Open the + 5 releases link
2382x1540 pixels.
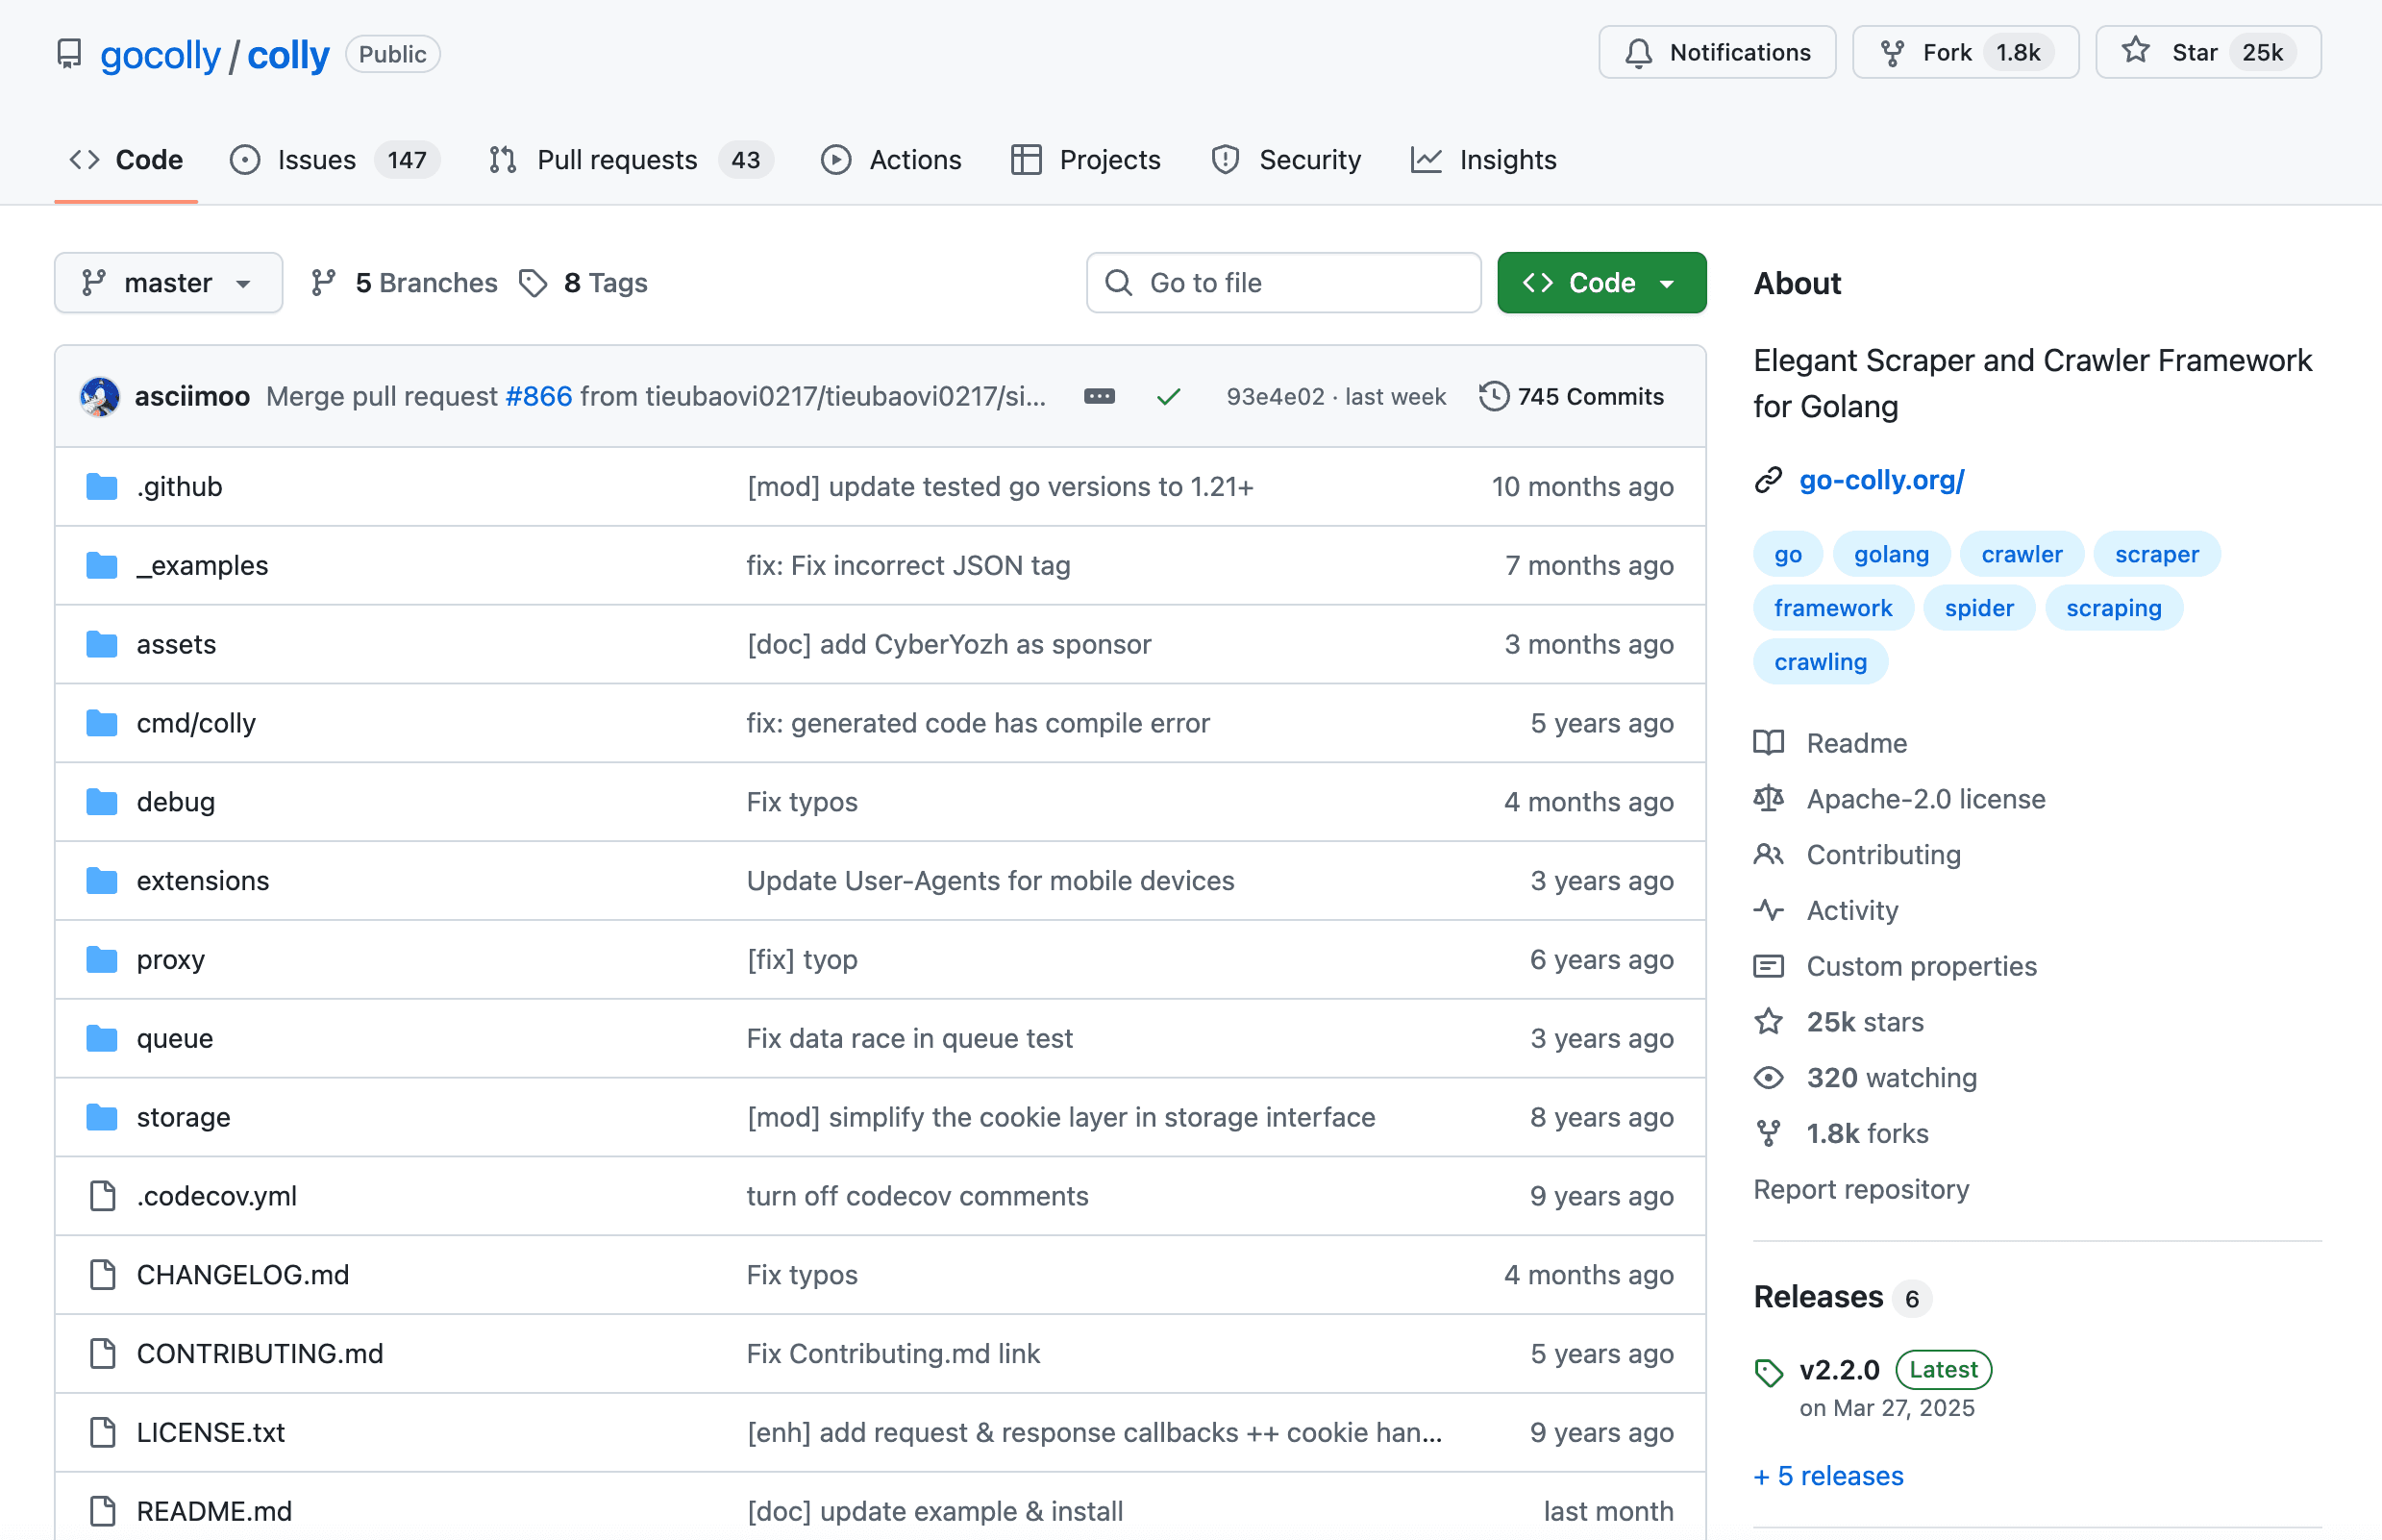[x=1828, y=1475]
